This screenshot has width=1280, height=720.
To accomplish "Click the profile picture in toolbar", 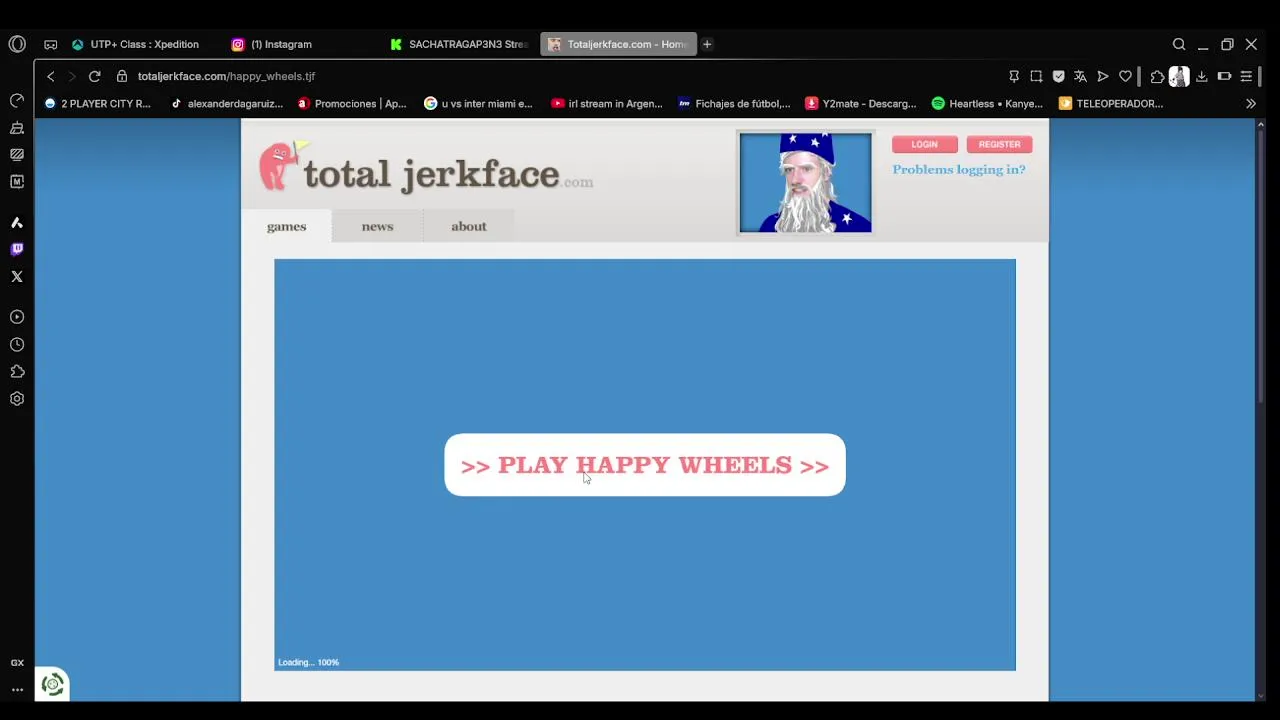I will point(1179,76).
